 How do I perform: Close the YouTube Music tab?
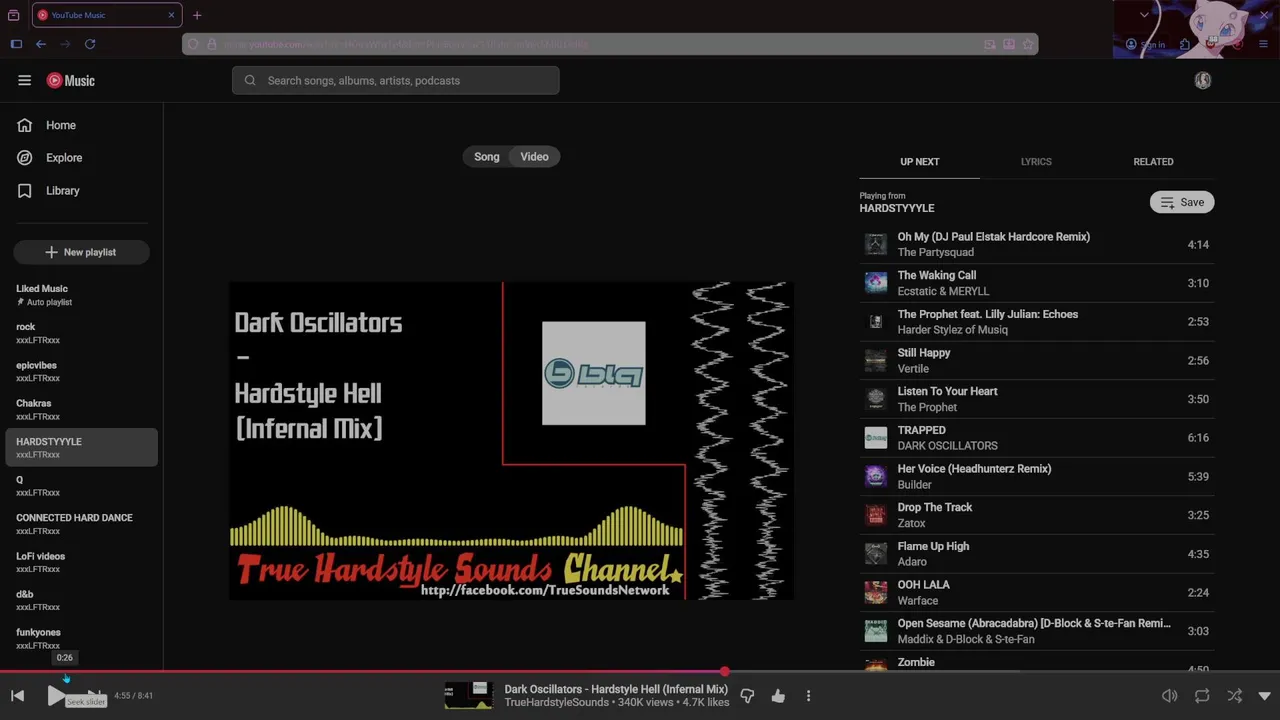[x=171, y=15]
